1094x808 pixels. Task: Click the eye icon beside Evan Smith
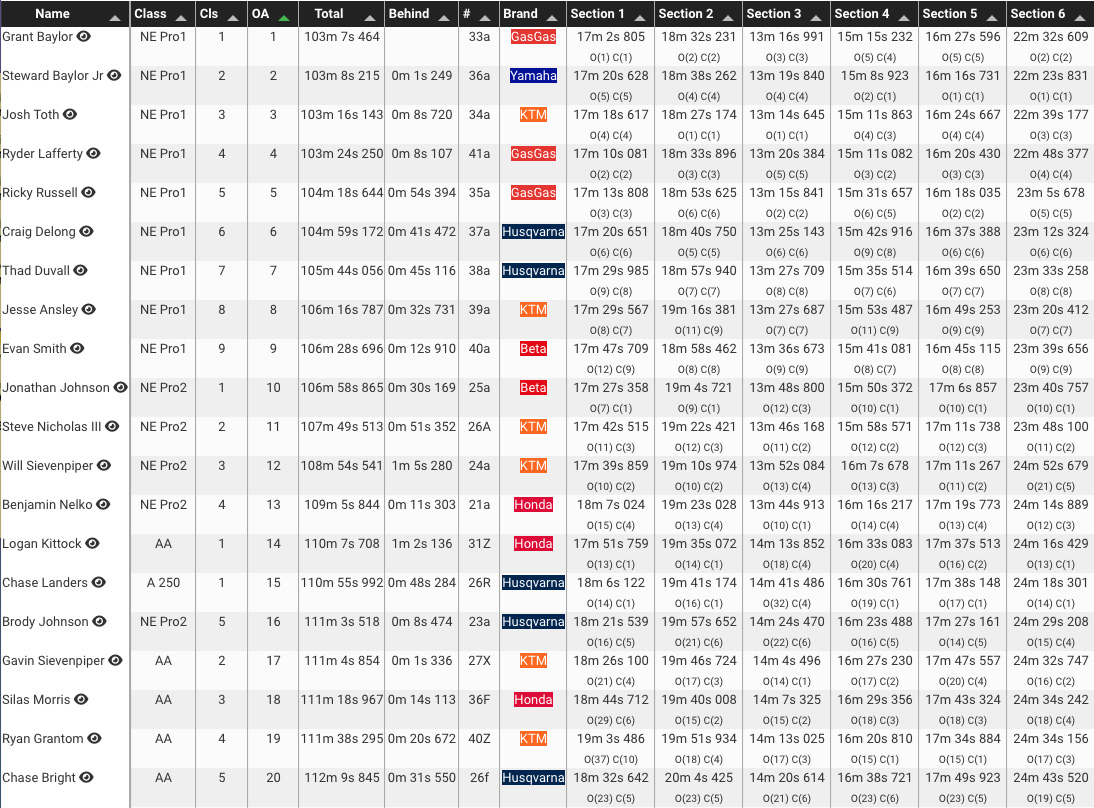77,349
